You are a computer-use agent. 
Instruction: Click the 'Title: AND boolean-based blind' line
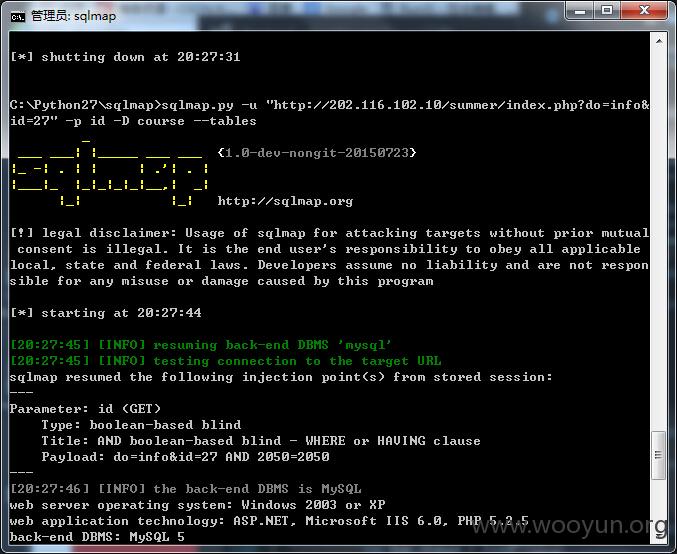click(x=261, y=441)
